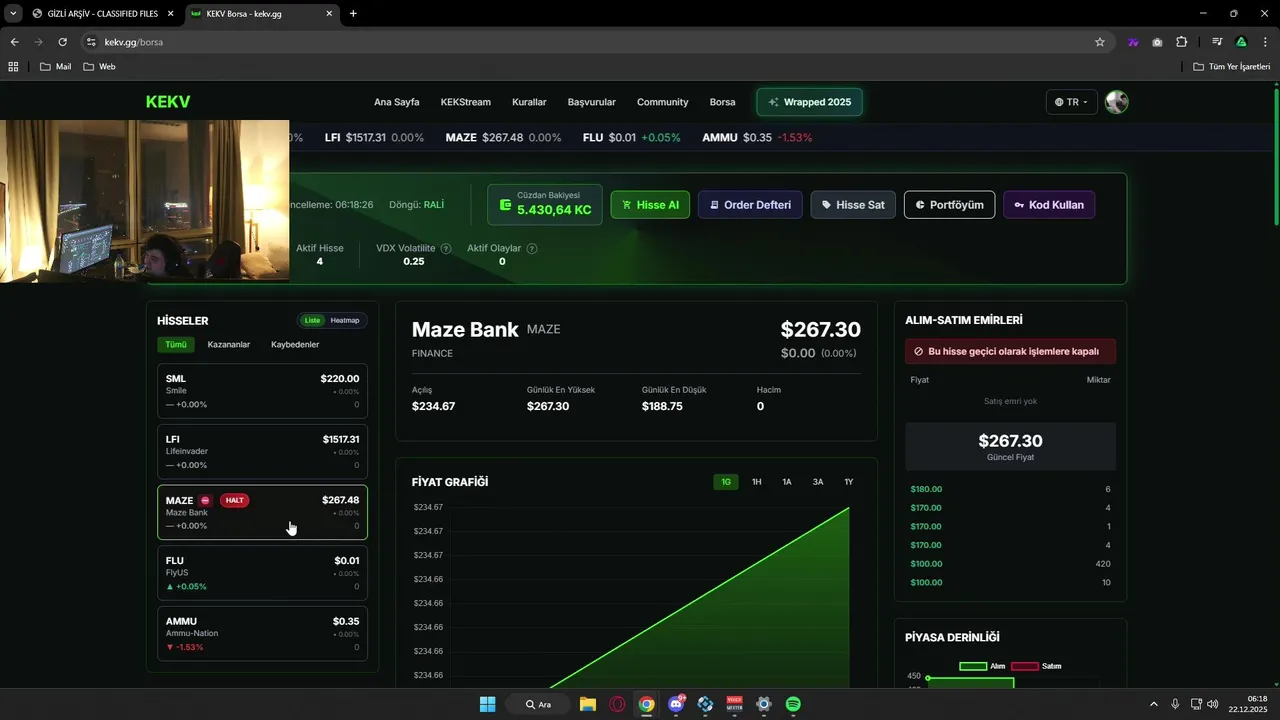
Task: Open the Chrome apps grid icon
Action: [13, 66]
